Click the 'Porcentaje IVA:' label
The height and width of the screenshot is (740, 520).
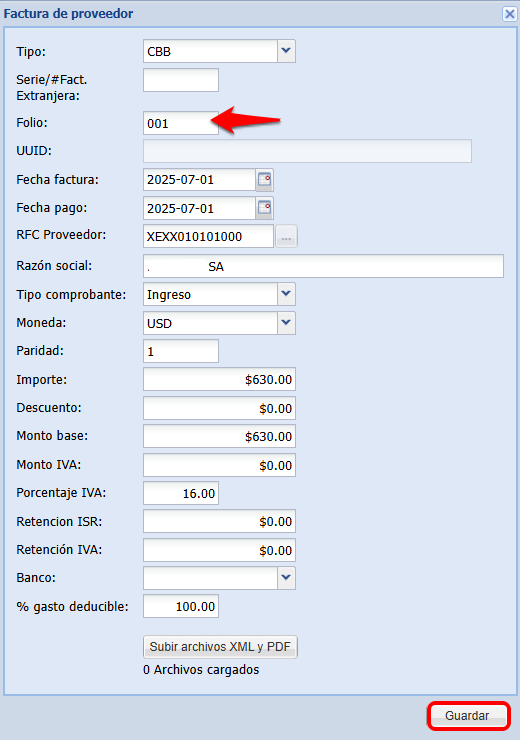pos(61,493)
